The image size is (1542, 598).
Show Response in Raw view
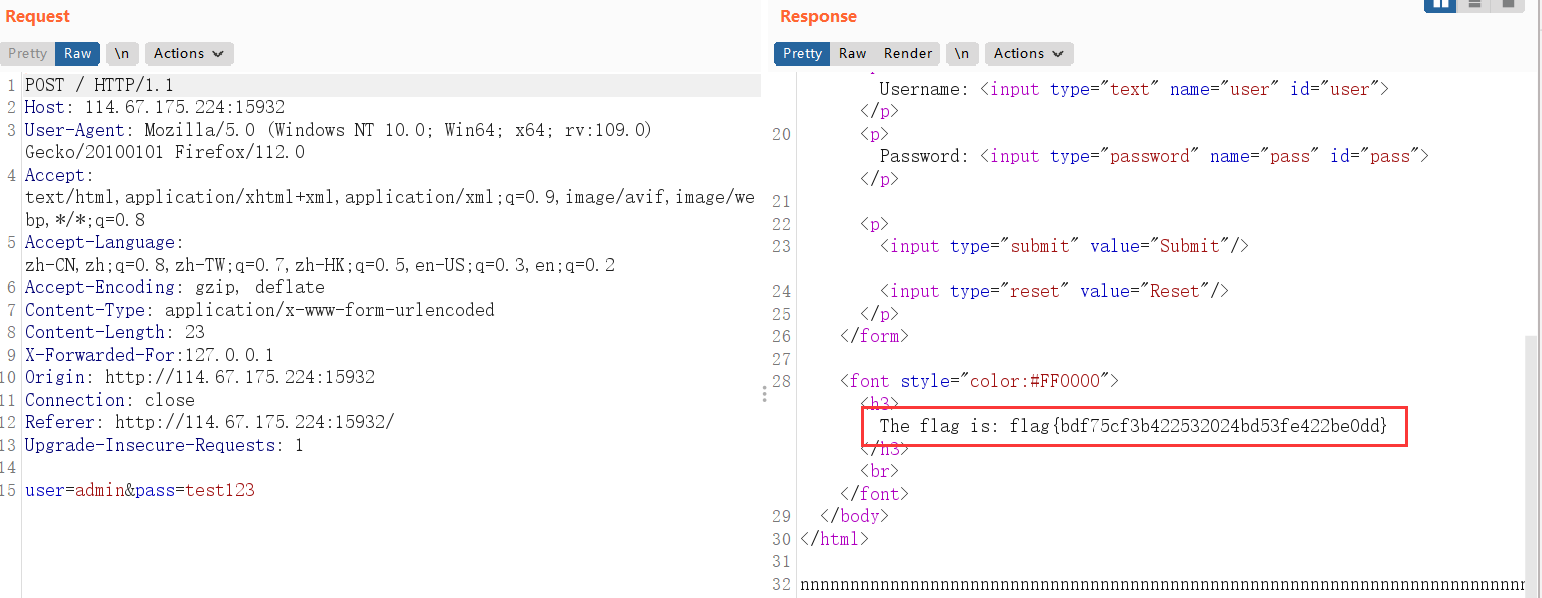852,54
